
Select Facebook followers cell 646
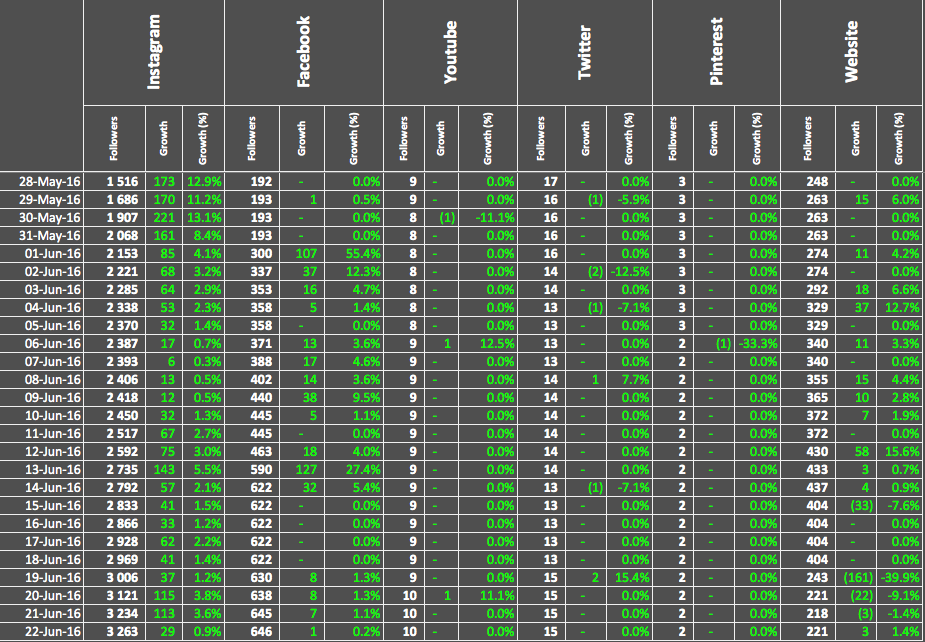tap(252, 632)
